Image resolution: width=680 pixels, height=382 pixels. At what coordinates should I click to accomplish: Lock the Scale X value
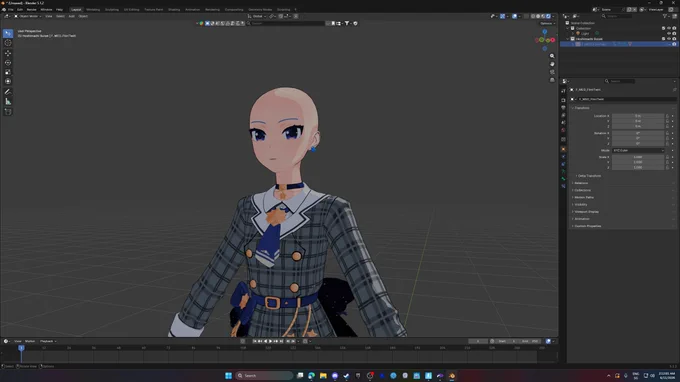point(667,157)
